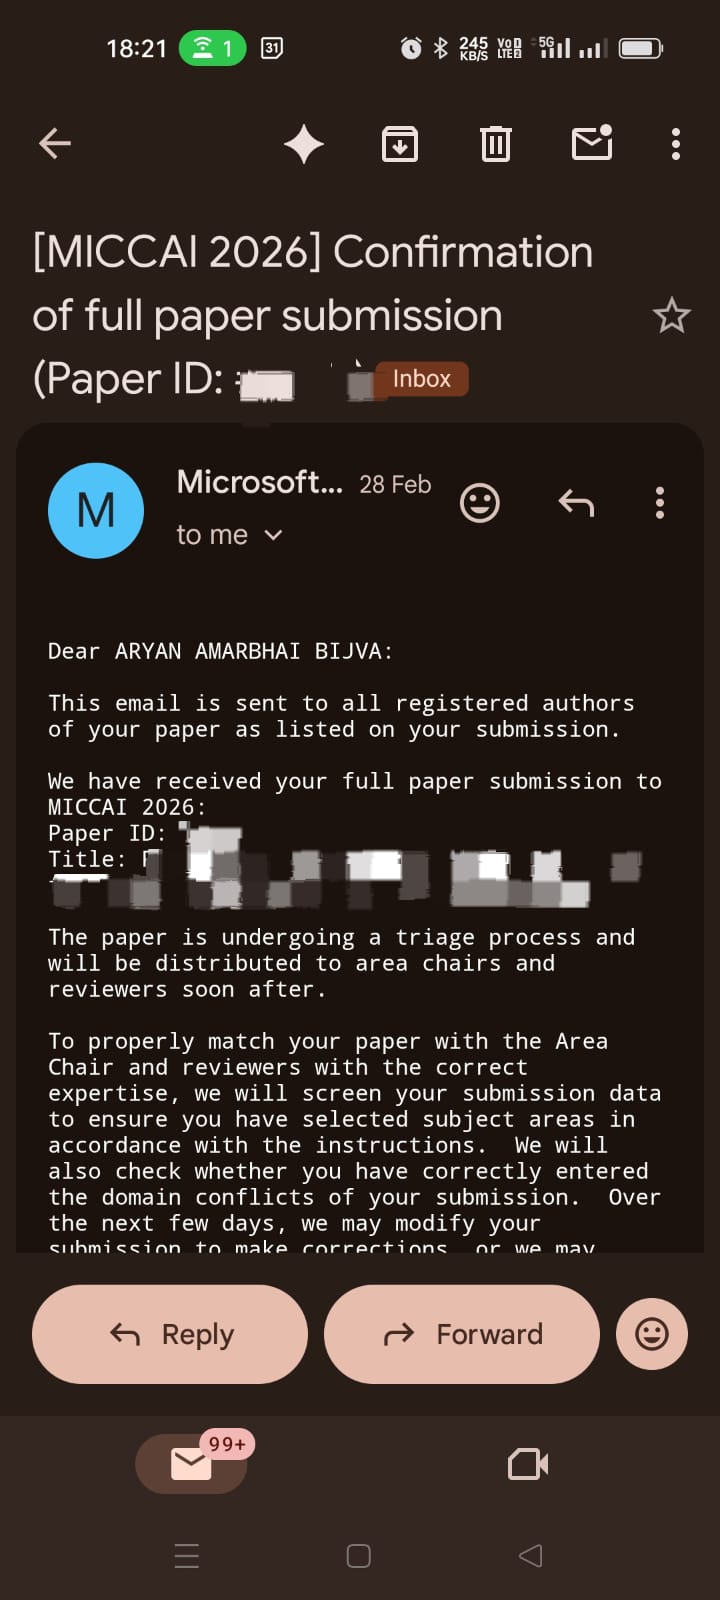This screenshot has width=720, height=1600.
Task: Mark email as unread
Action: tap(592, 144)
